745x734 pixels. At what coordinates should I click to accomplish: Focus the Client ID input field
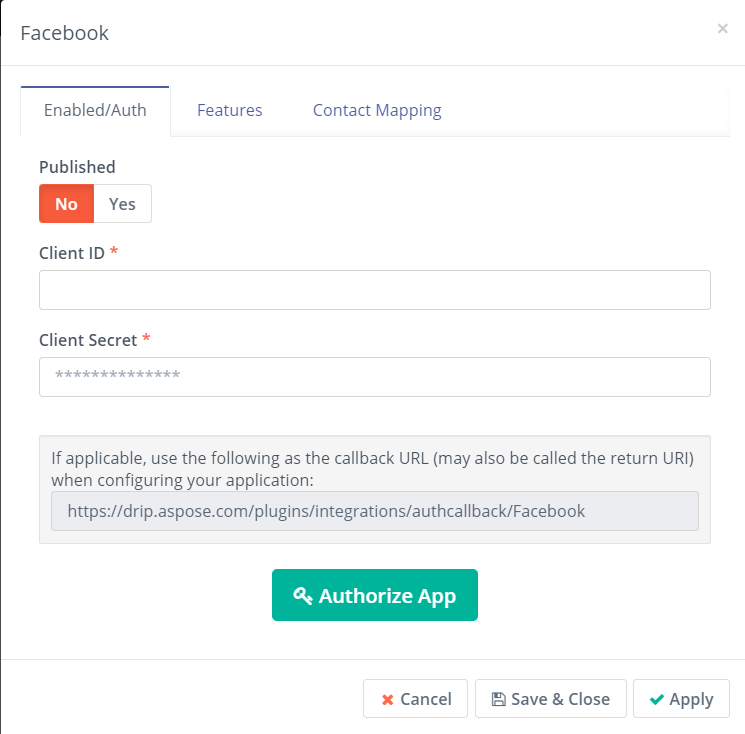tap(375, 290)
